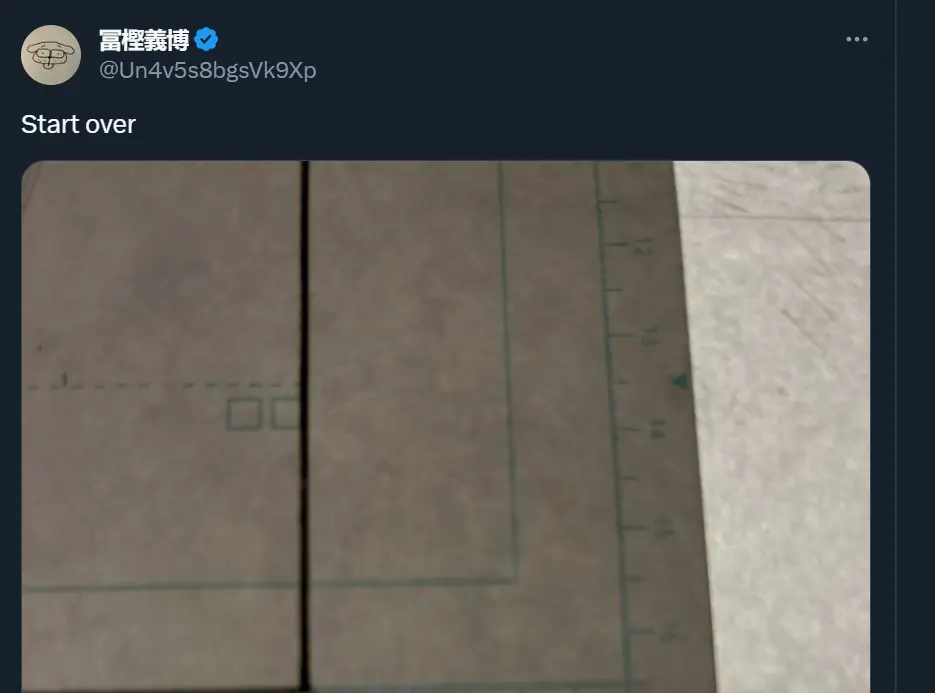Open the three-dot more options menu
Image resolution: width=935 pixels, height=693 pixels.
(857, 39)
